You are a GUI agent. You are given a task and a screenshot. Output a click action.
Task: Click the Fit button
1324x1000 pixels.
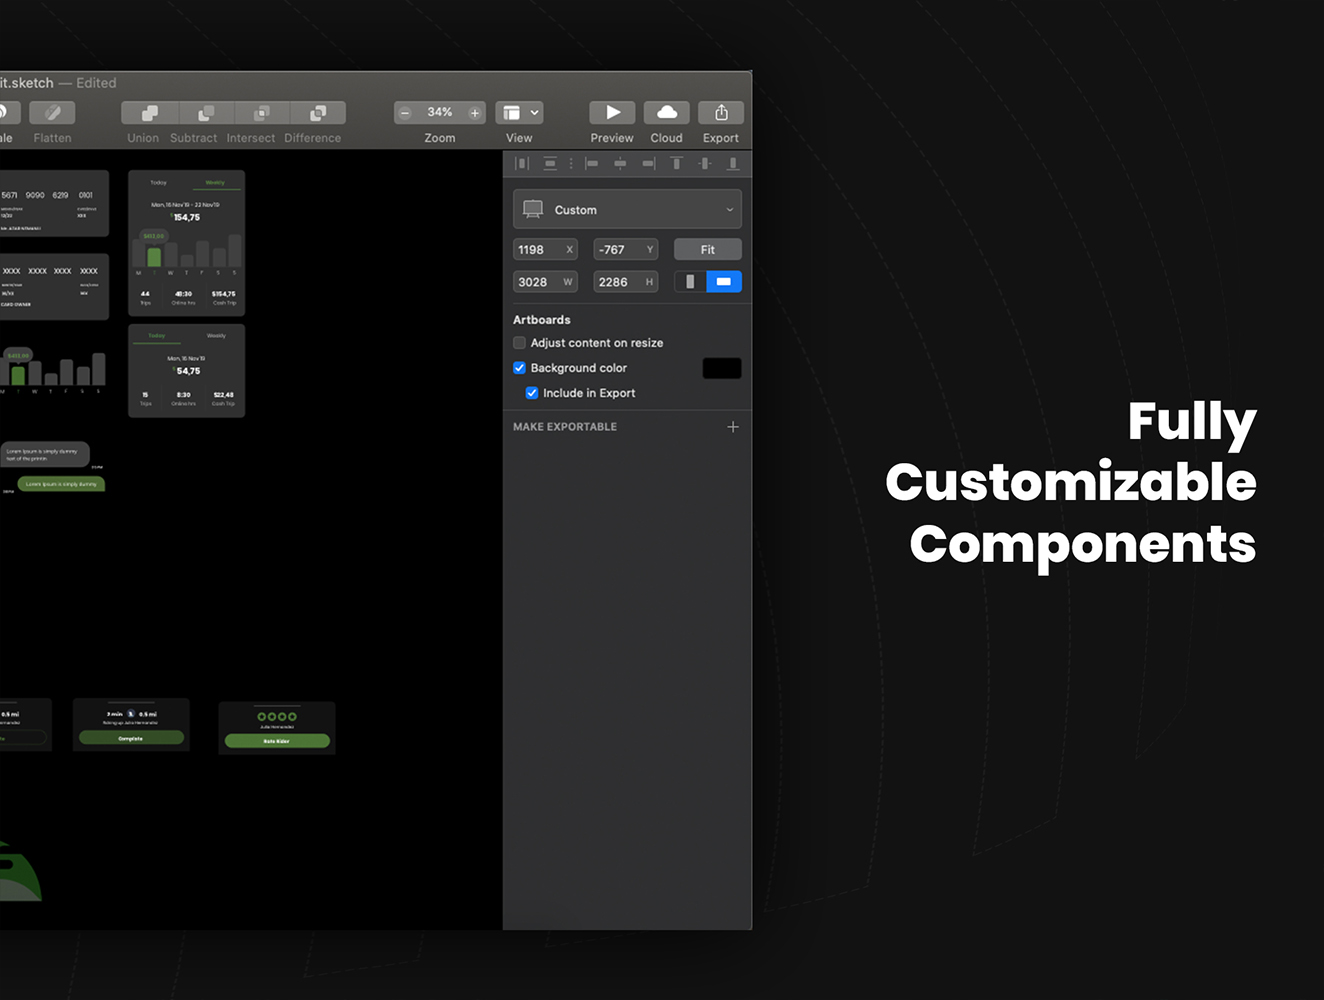pyautogui.click(x=707, y=248)
